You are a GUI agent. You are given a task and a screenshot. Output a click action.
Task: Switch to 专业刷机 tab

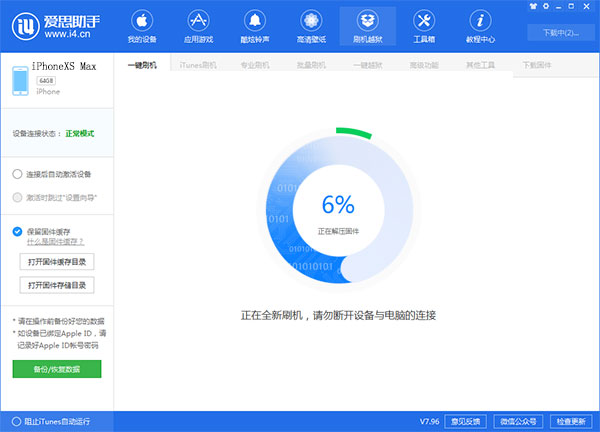coord(255,64)
